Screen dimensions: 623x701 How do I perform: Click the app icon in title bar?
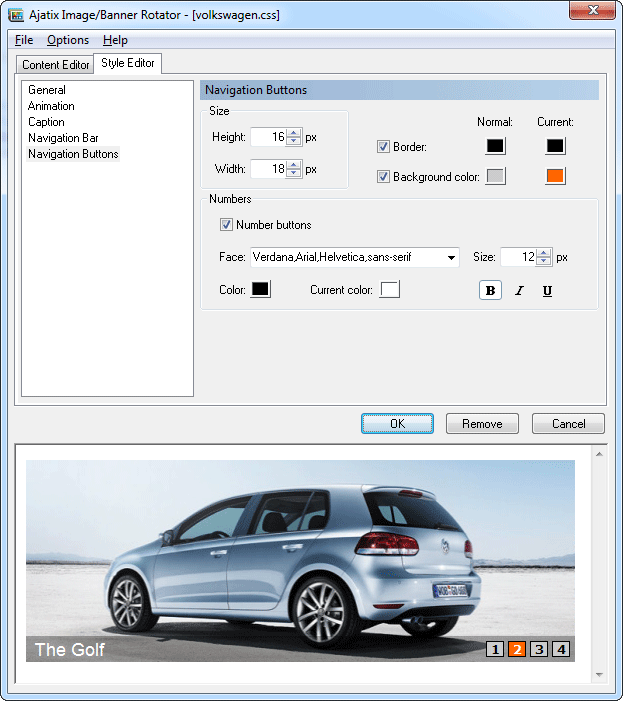coord(16,15)
